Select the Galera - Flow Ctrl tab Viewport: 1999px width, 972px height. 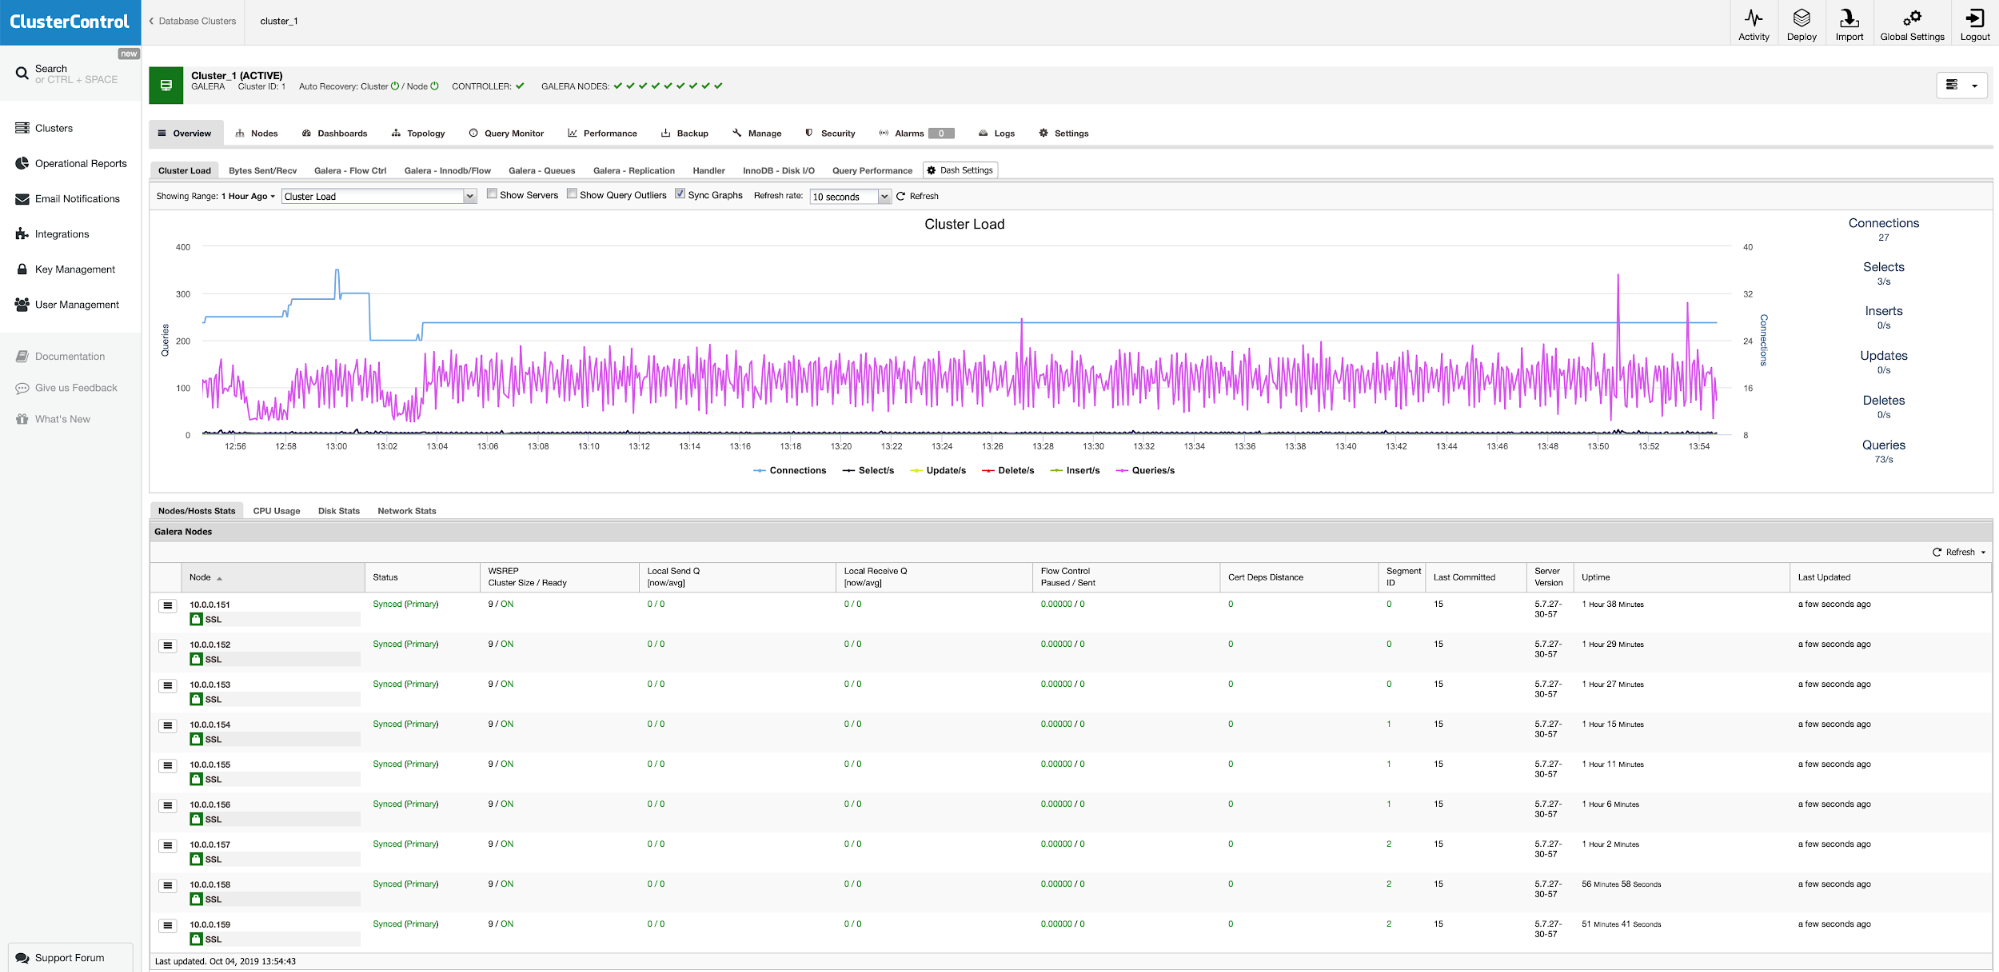pyautogui.click(x=350, y=171)
